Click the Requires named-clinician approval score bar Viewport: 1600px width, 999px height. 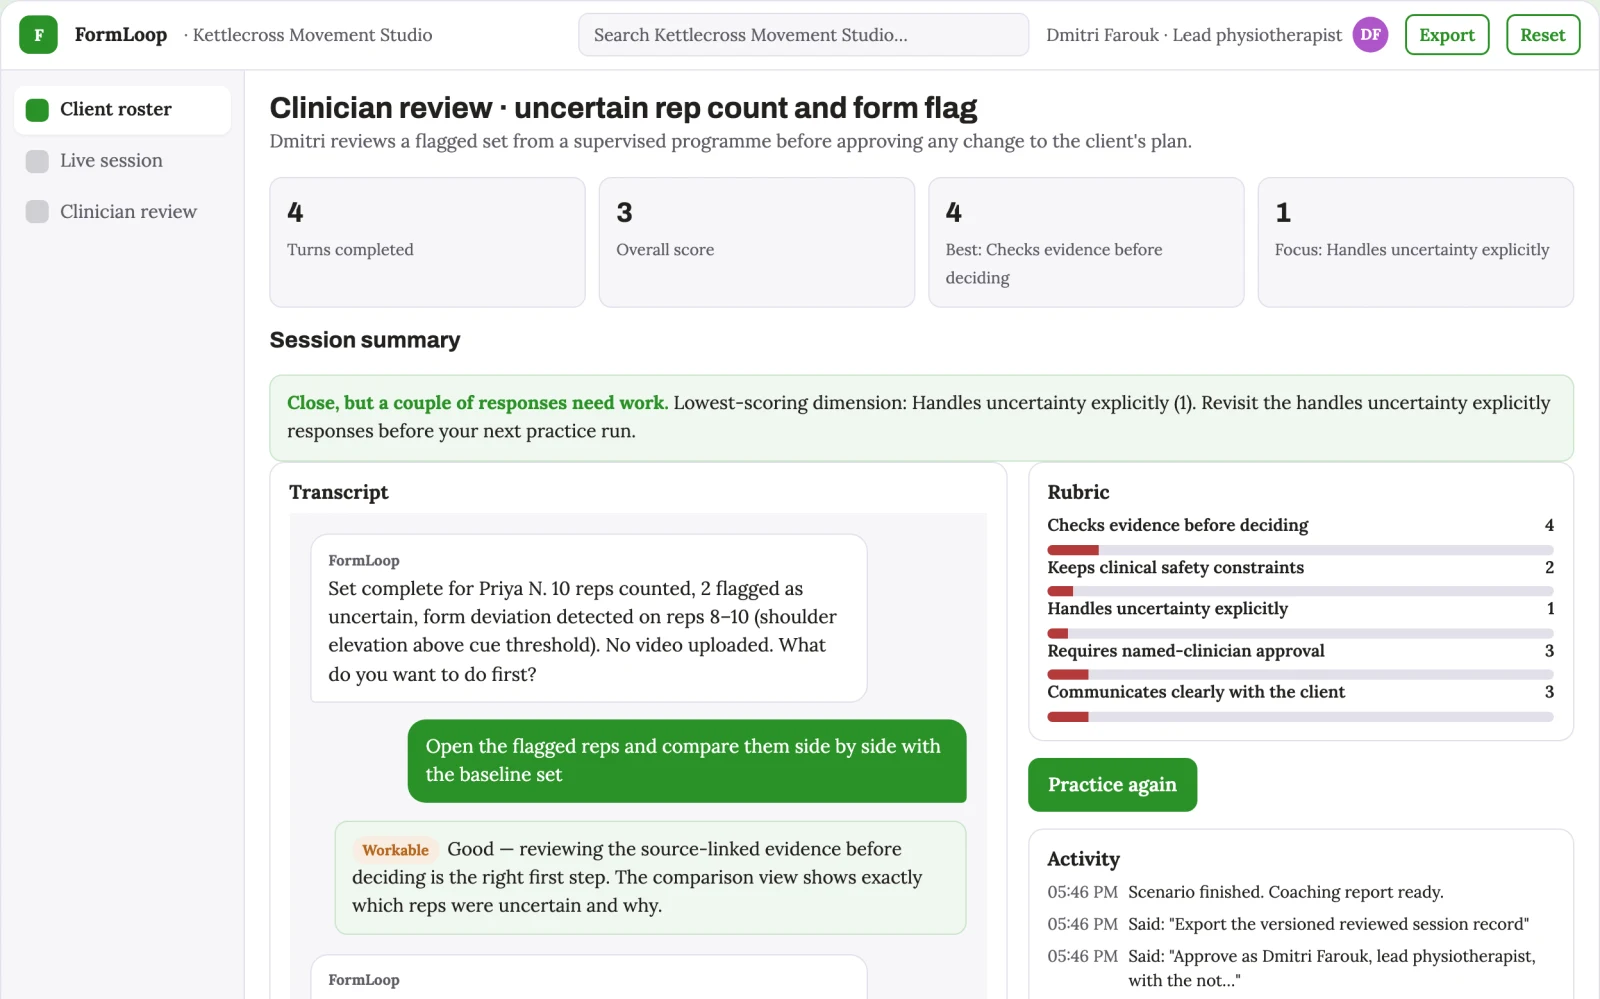click(x=1300, y=674)
